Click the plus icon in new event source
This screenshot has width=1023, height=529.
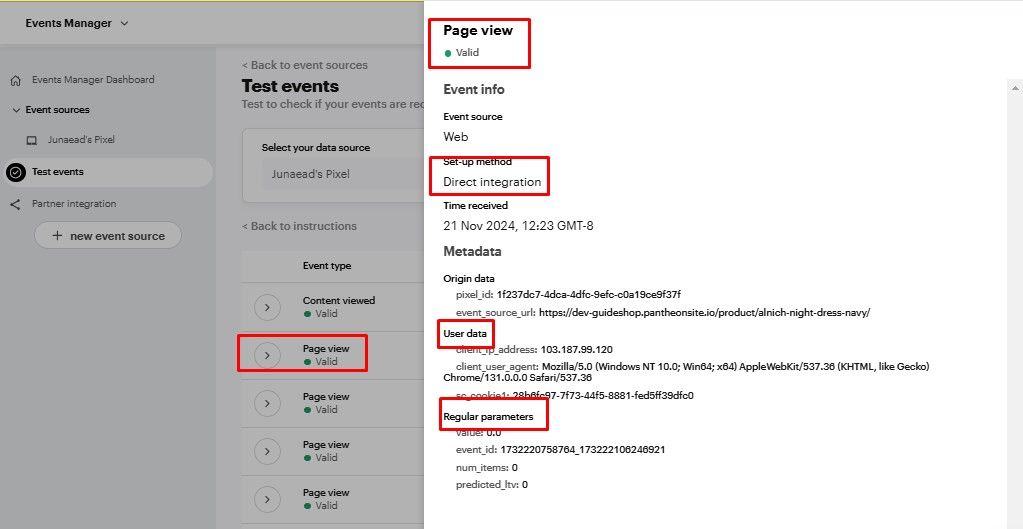(57, 235)
